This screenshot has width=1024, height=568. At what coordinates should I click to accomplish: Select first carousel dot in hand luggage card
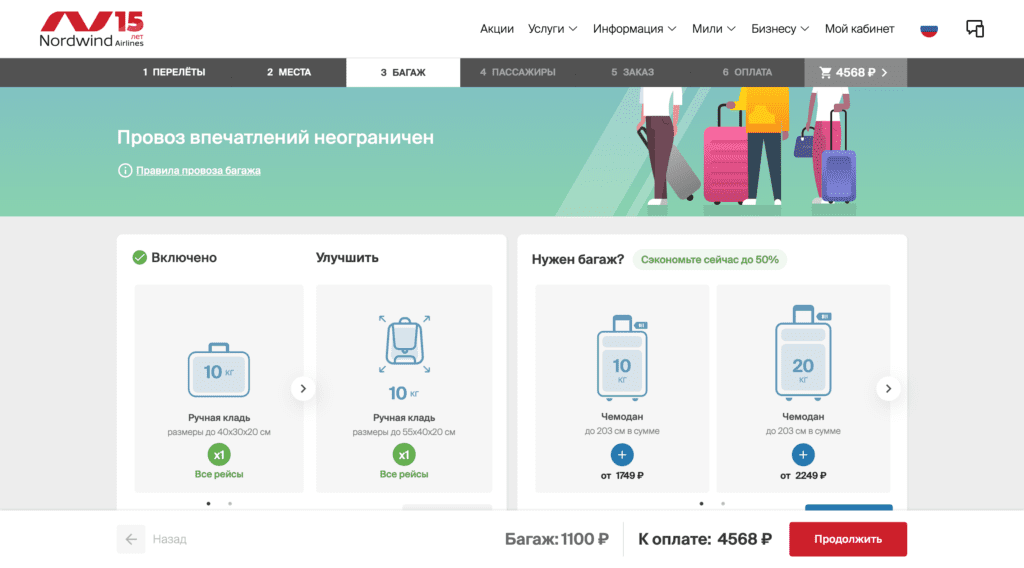coord(208,503)
